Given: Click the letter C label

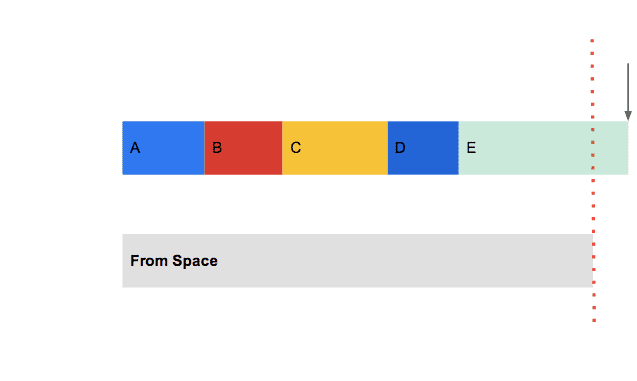Looking at the screenshot, I should [296, 147].
